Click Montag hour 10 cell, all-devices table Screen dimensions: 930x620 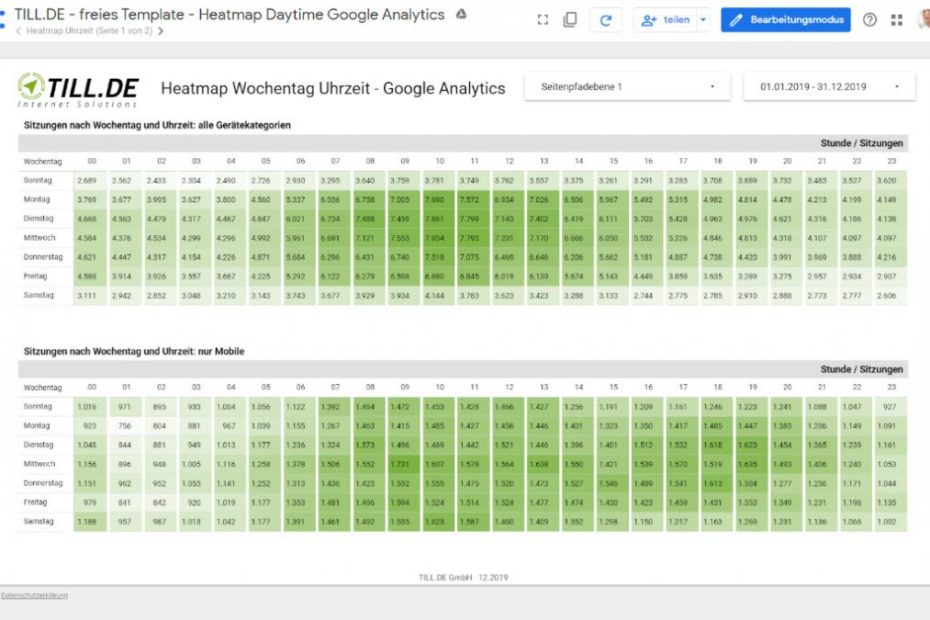point(438,200)
